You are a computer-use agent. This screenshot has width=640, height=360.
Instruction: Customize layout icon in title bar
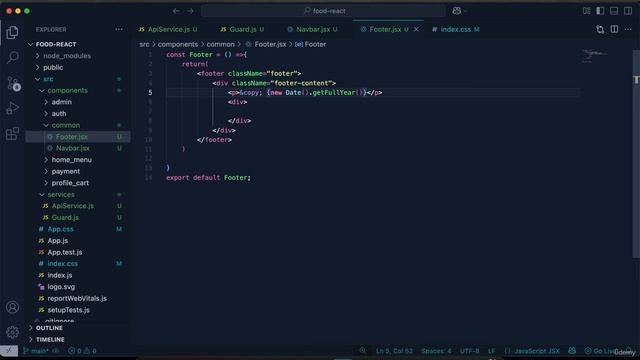point(587,11)
